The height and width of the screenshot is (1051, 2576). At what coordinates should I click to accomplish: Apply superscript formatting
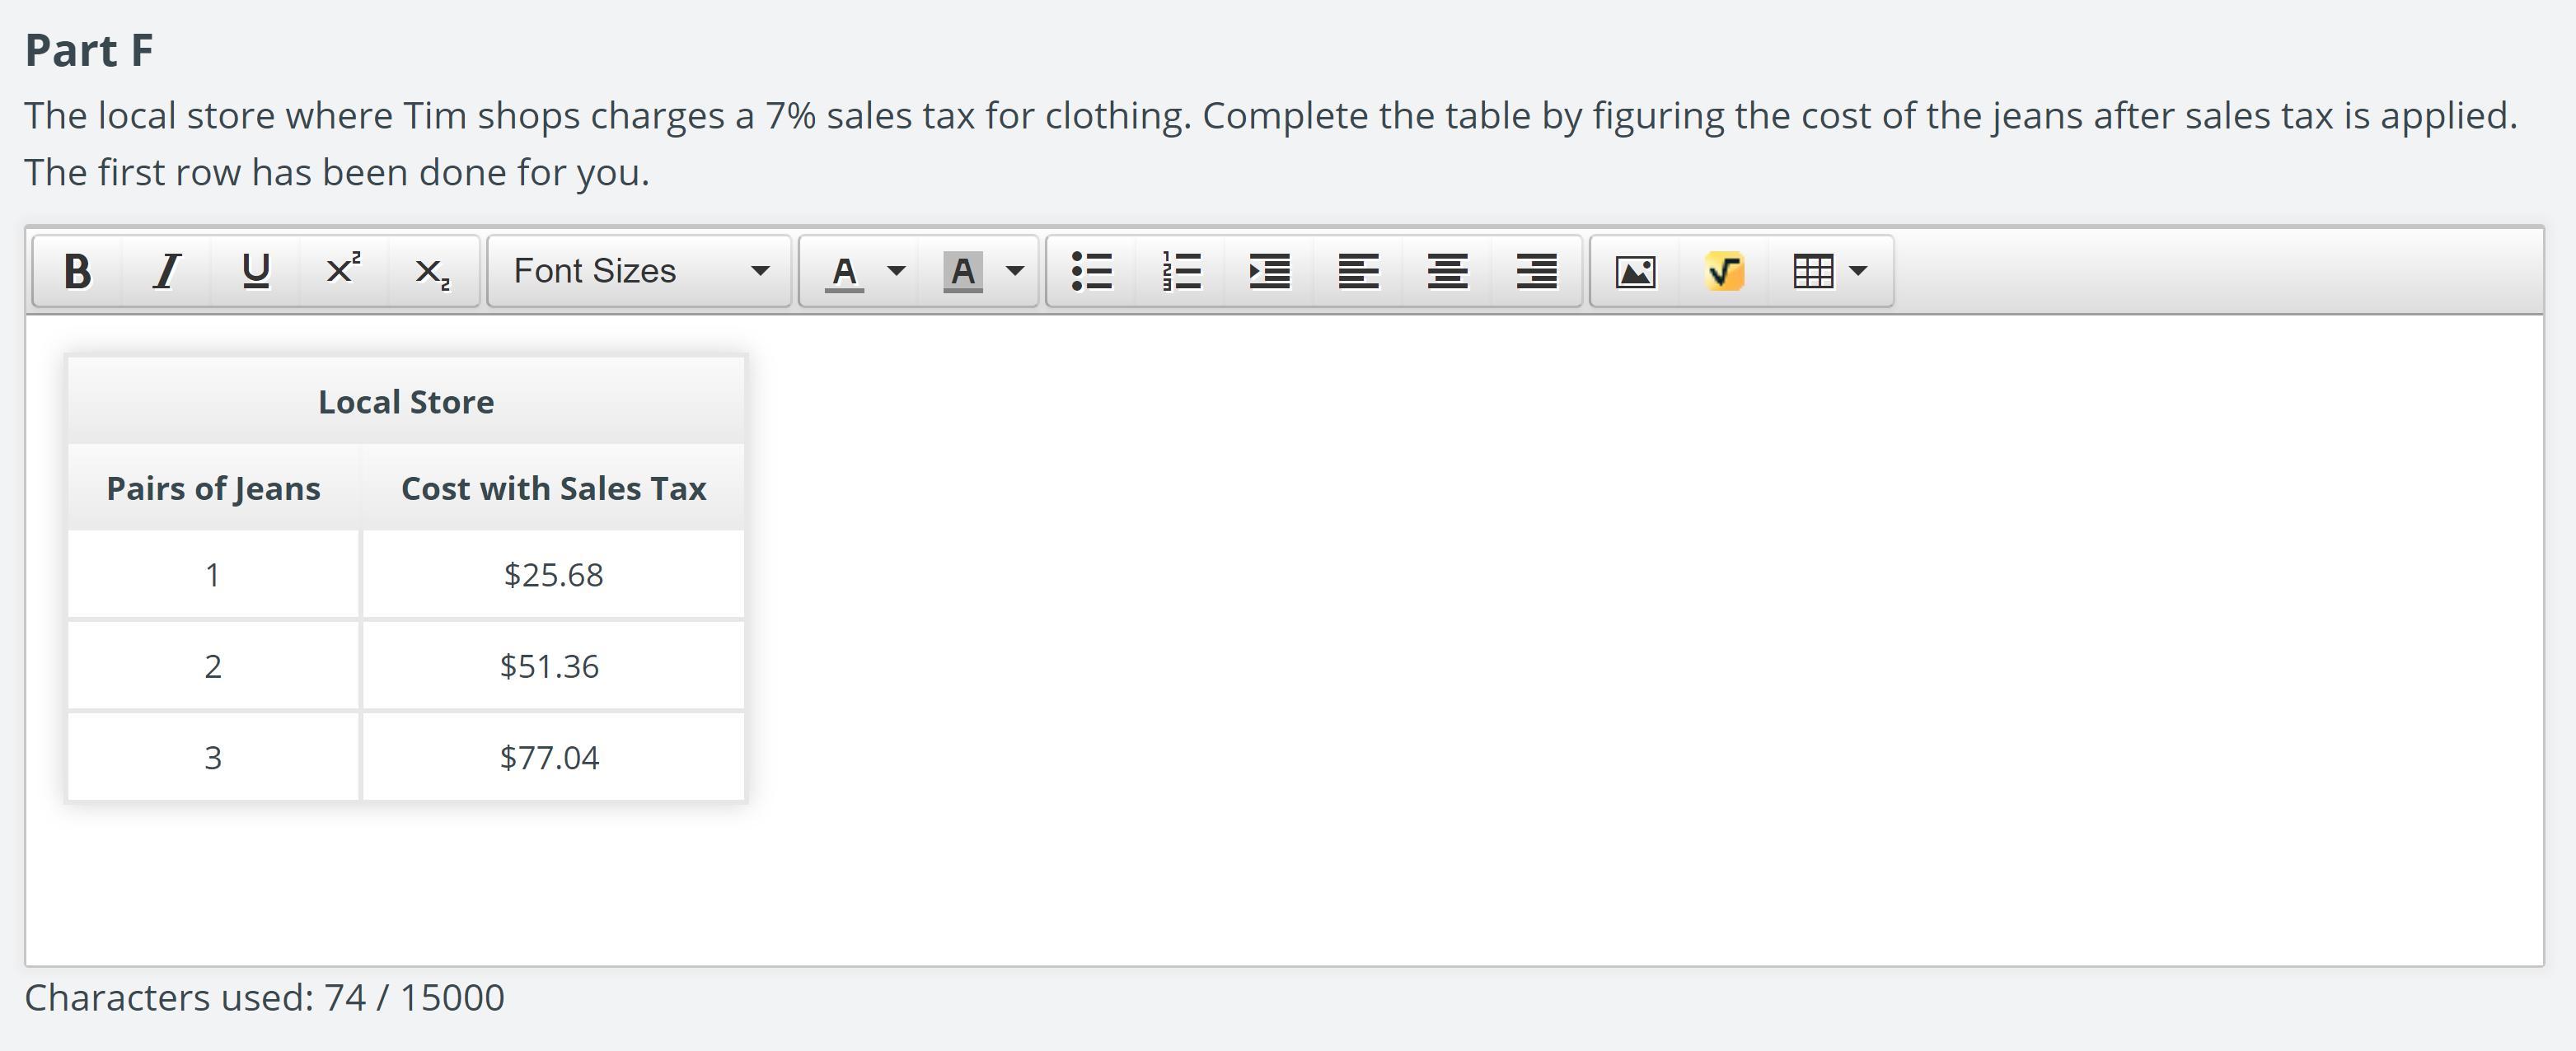click(x=343, y=271)
